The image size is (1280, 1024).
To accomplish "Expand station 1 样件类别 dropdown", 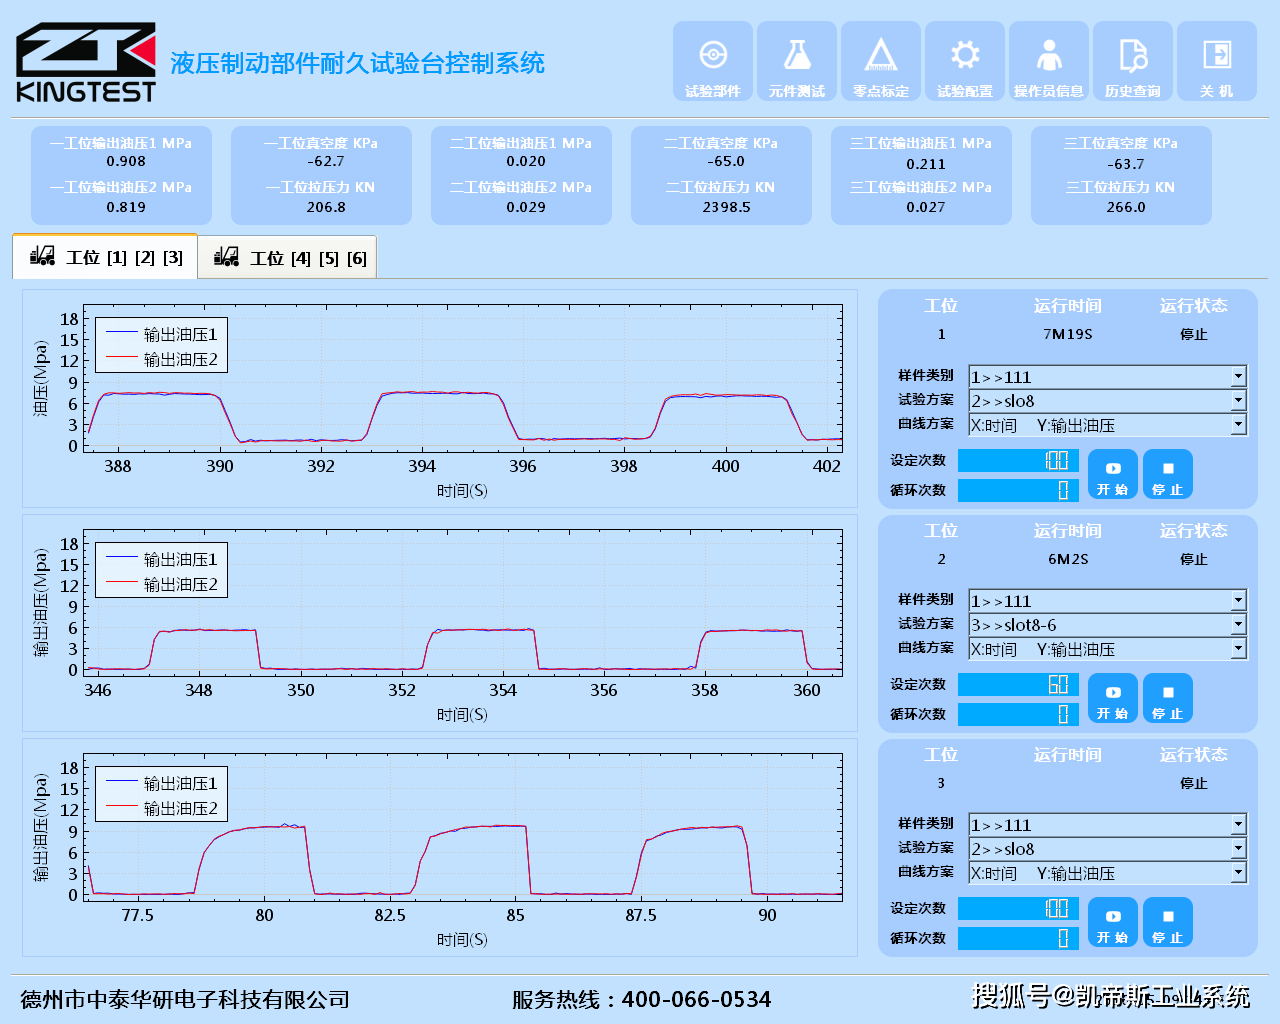I will (1238, 377).
